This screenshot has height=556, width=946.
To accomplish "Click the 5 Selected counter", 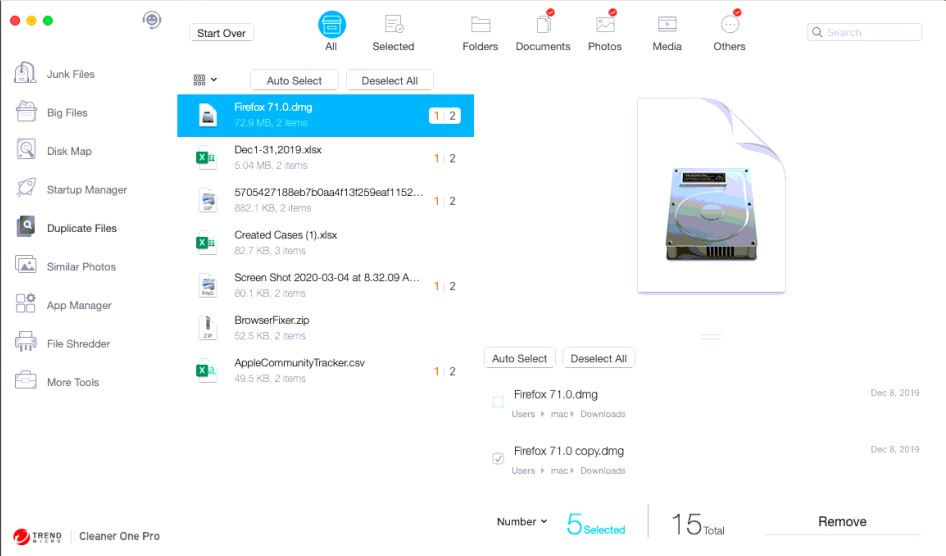I will 596,524.
